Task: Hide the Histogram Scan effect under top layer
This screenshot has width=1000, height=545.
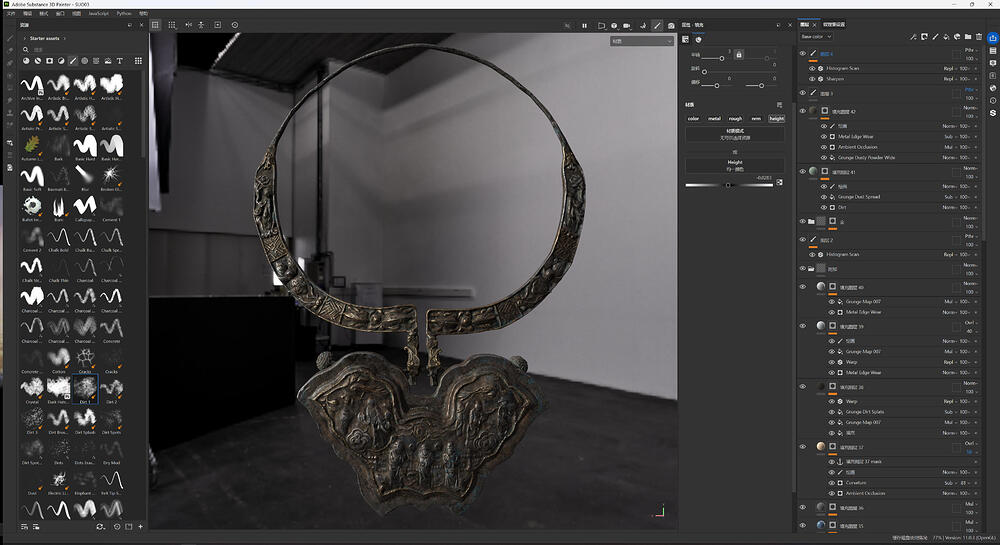Action: 812,68
